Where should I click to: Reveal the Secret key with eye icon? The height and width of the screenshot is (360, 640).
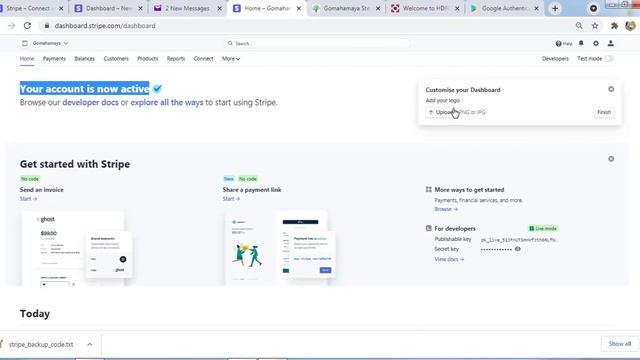[518, 249]
